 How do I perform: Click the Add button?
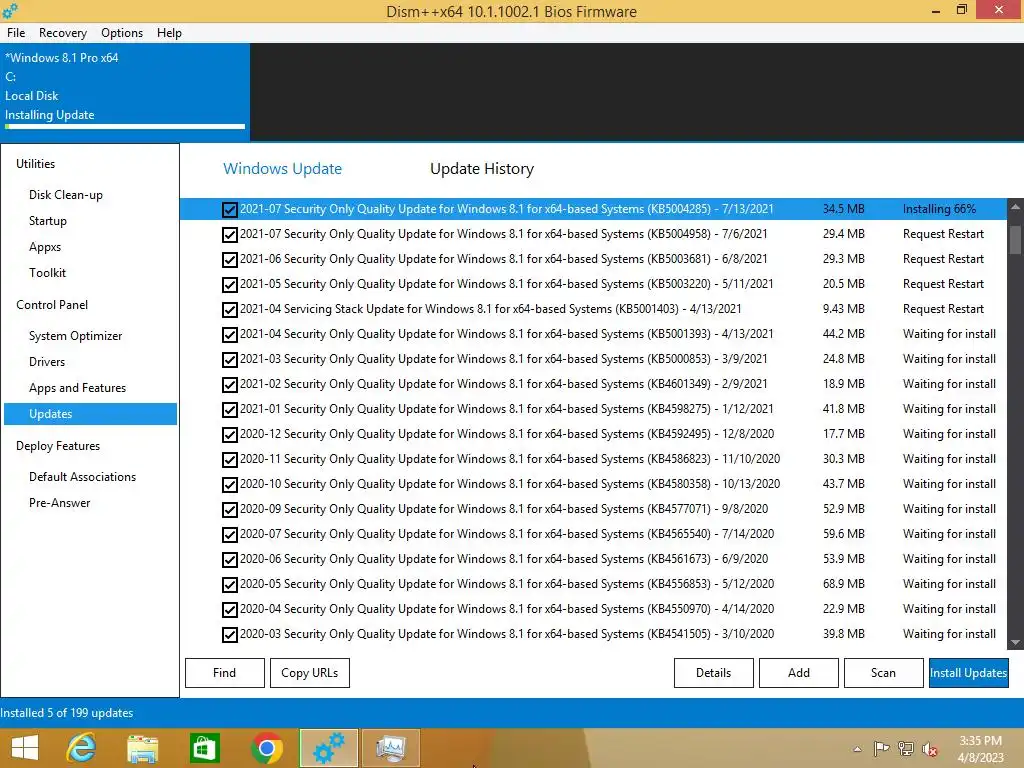pos(799,673)
